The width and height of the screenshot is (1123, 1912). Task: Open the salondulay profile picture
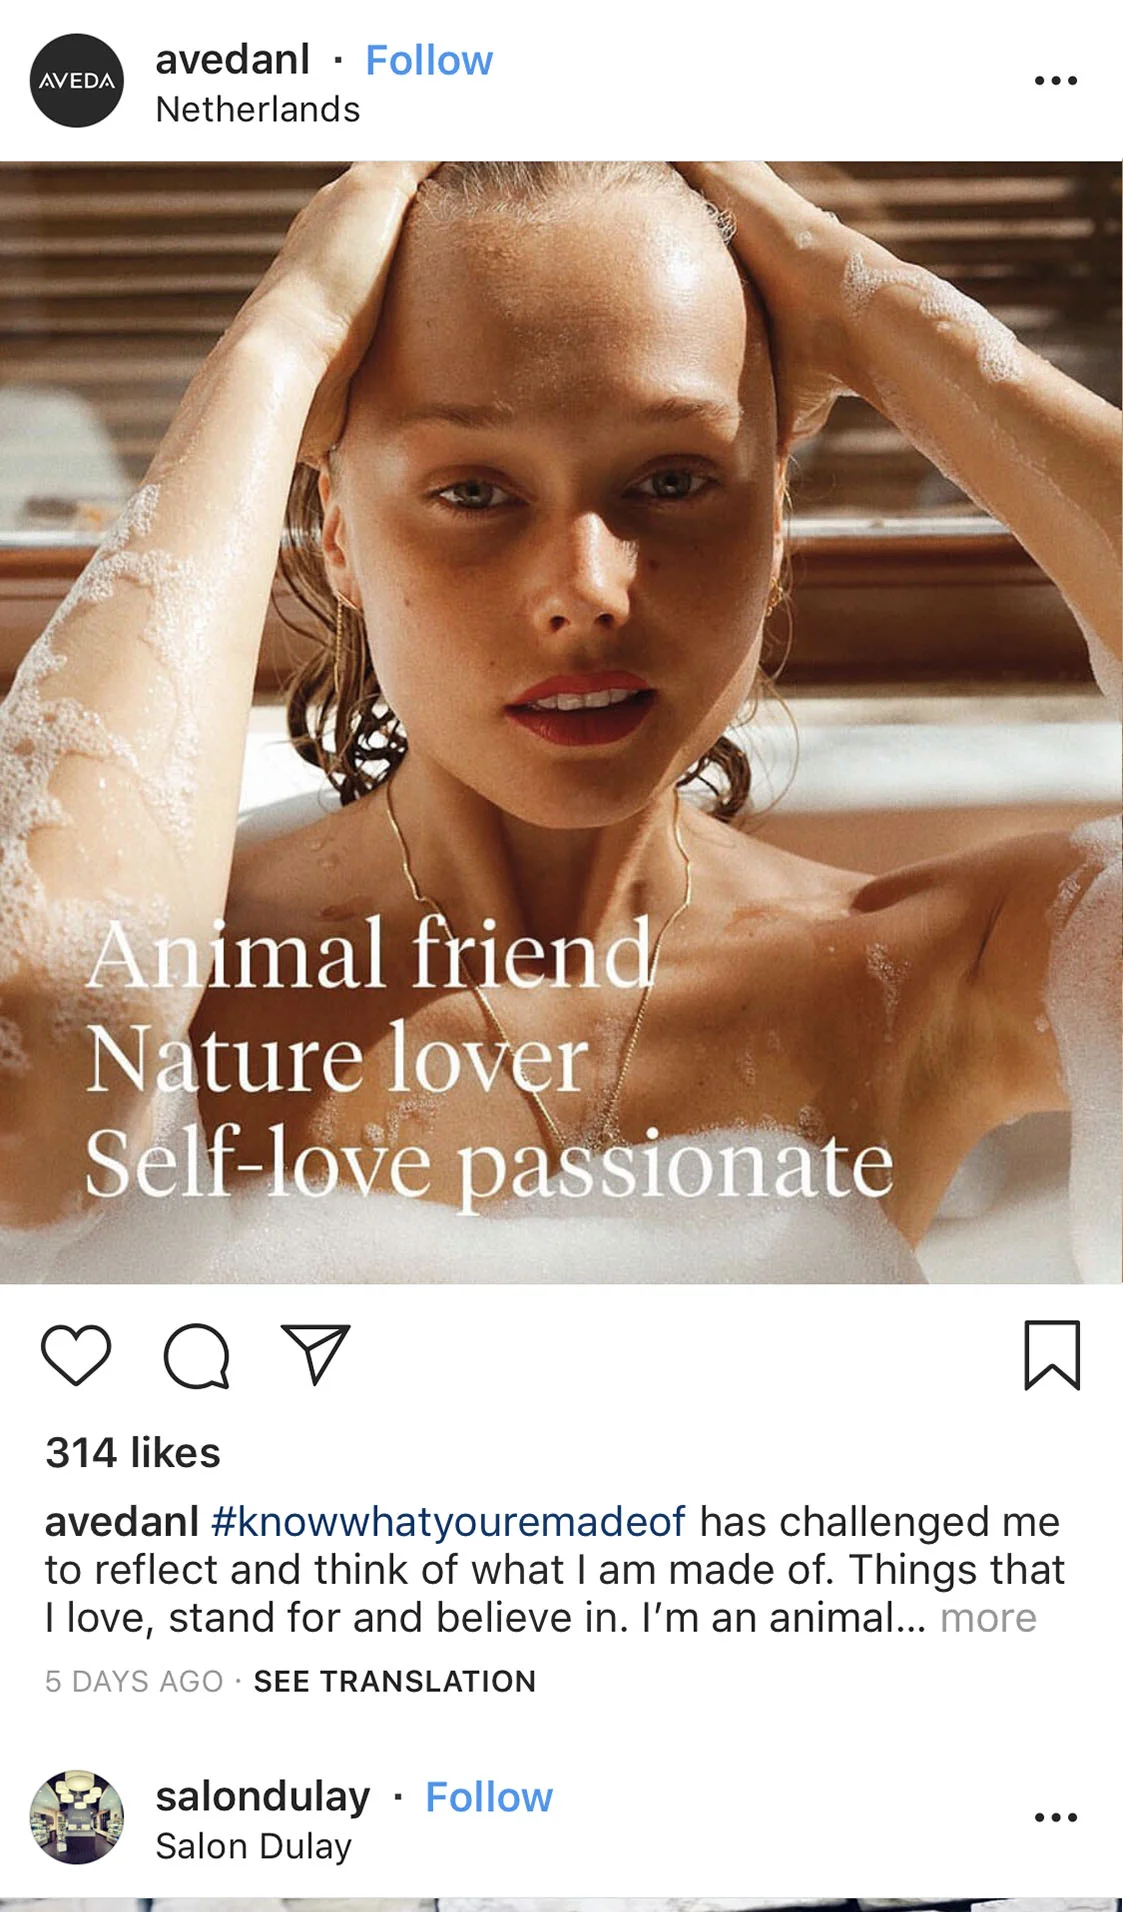point(77,1817)
